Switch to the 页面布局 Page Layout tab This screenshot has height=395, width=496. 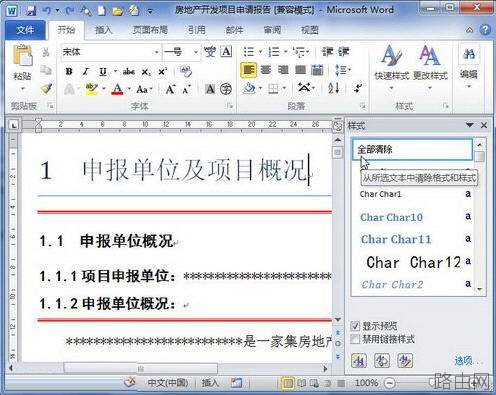point(150,30)
